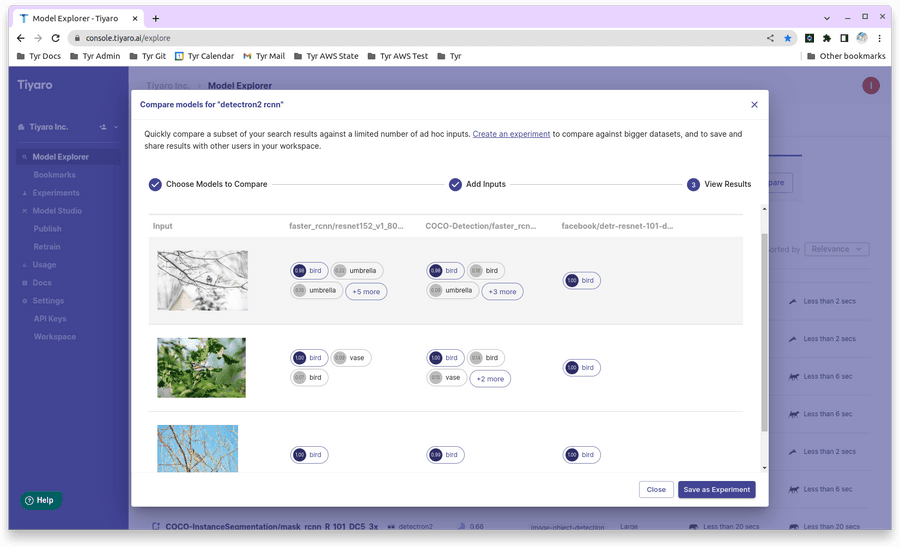This screenshot has height=547, width=900.
Task: Open Tyr Docs bookmark folder
Action: click(x=39, y=56)
